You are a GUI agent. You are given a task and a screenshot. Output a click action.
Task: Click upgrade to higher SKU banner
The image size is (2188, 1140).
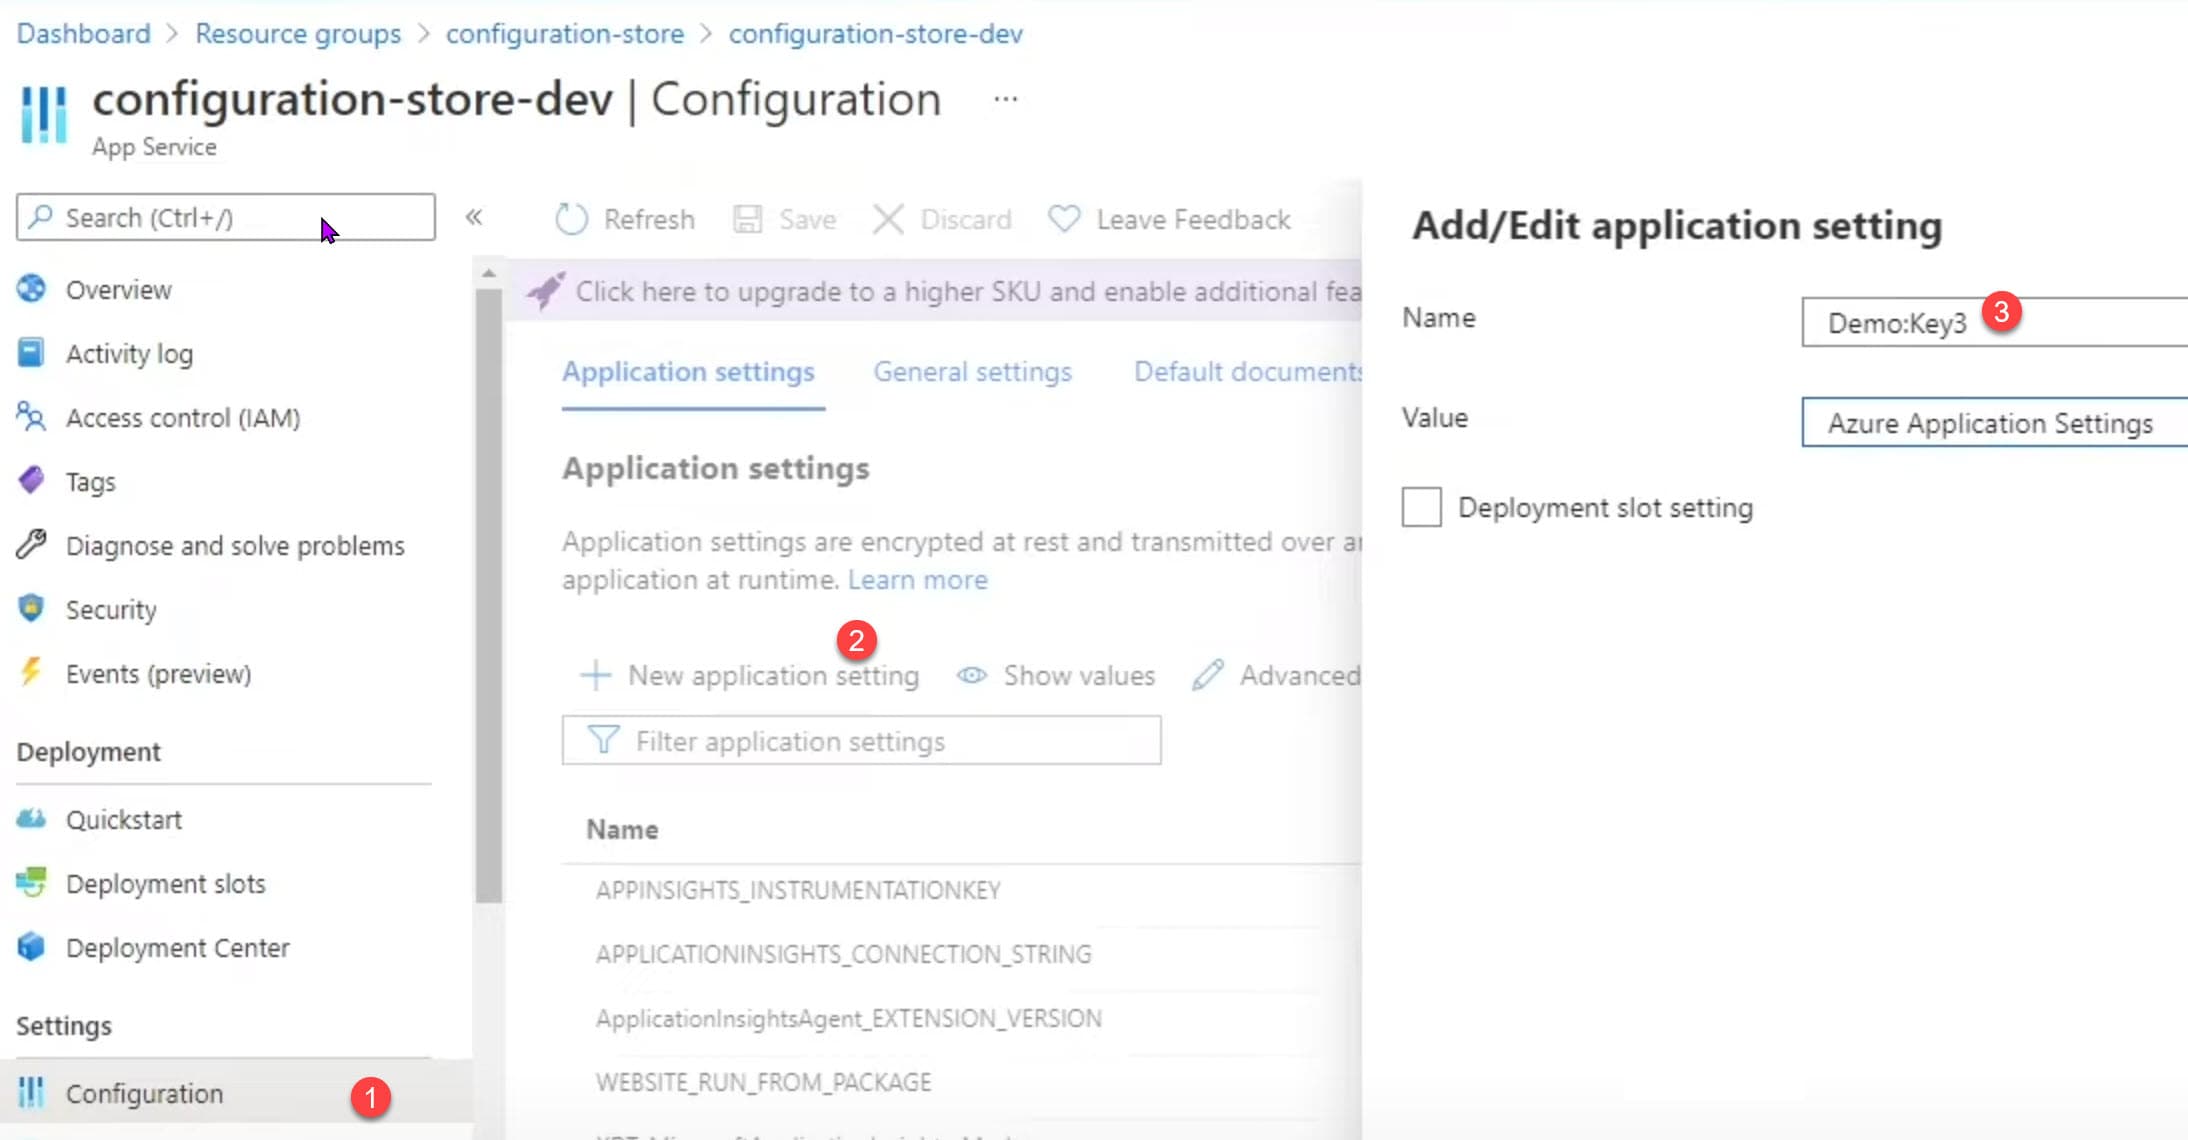tap(934, 291)
